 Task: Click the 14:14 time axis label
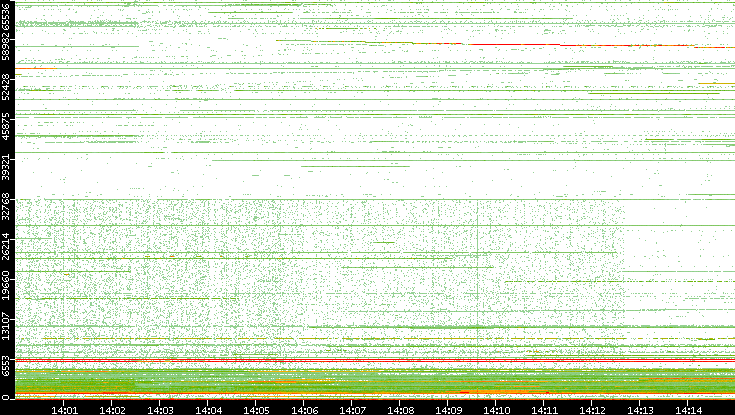click(688, 410)
